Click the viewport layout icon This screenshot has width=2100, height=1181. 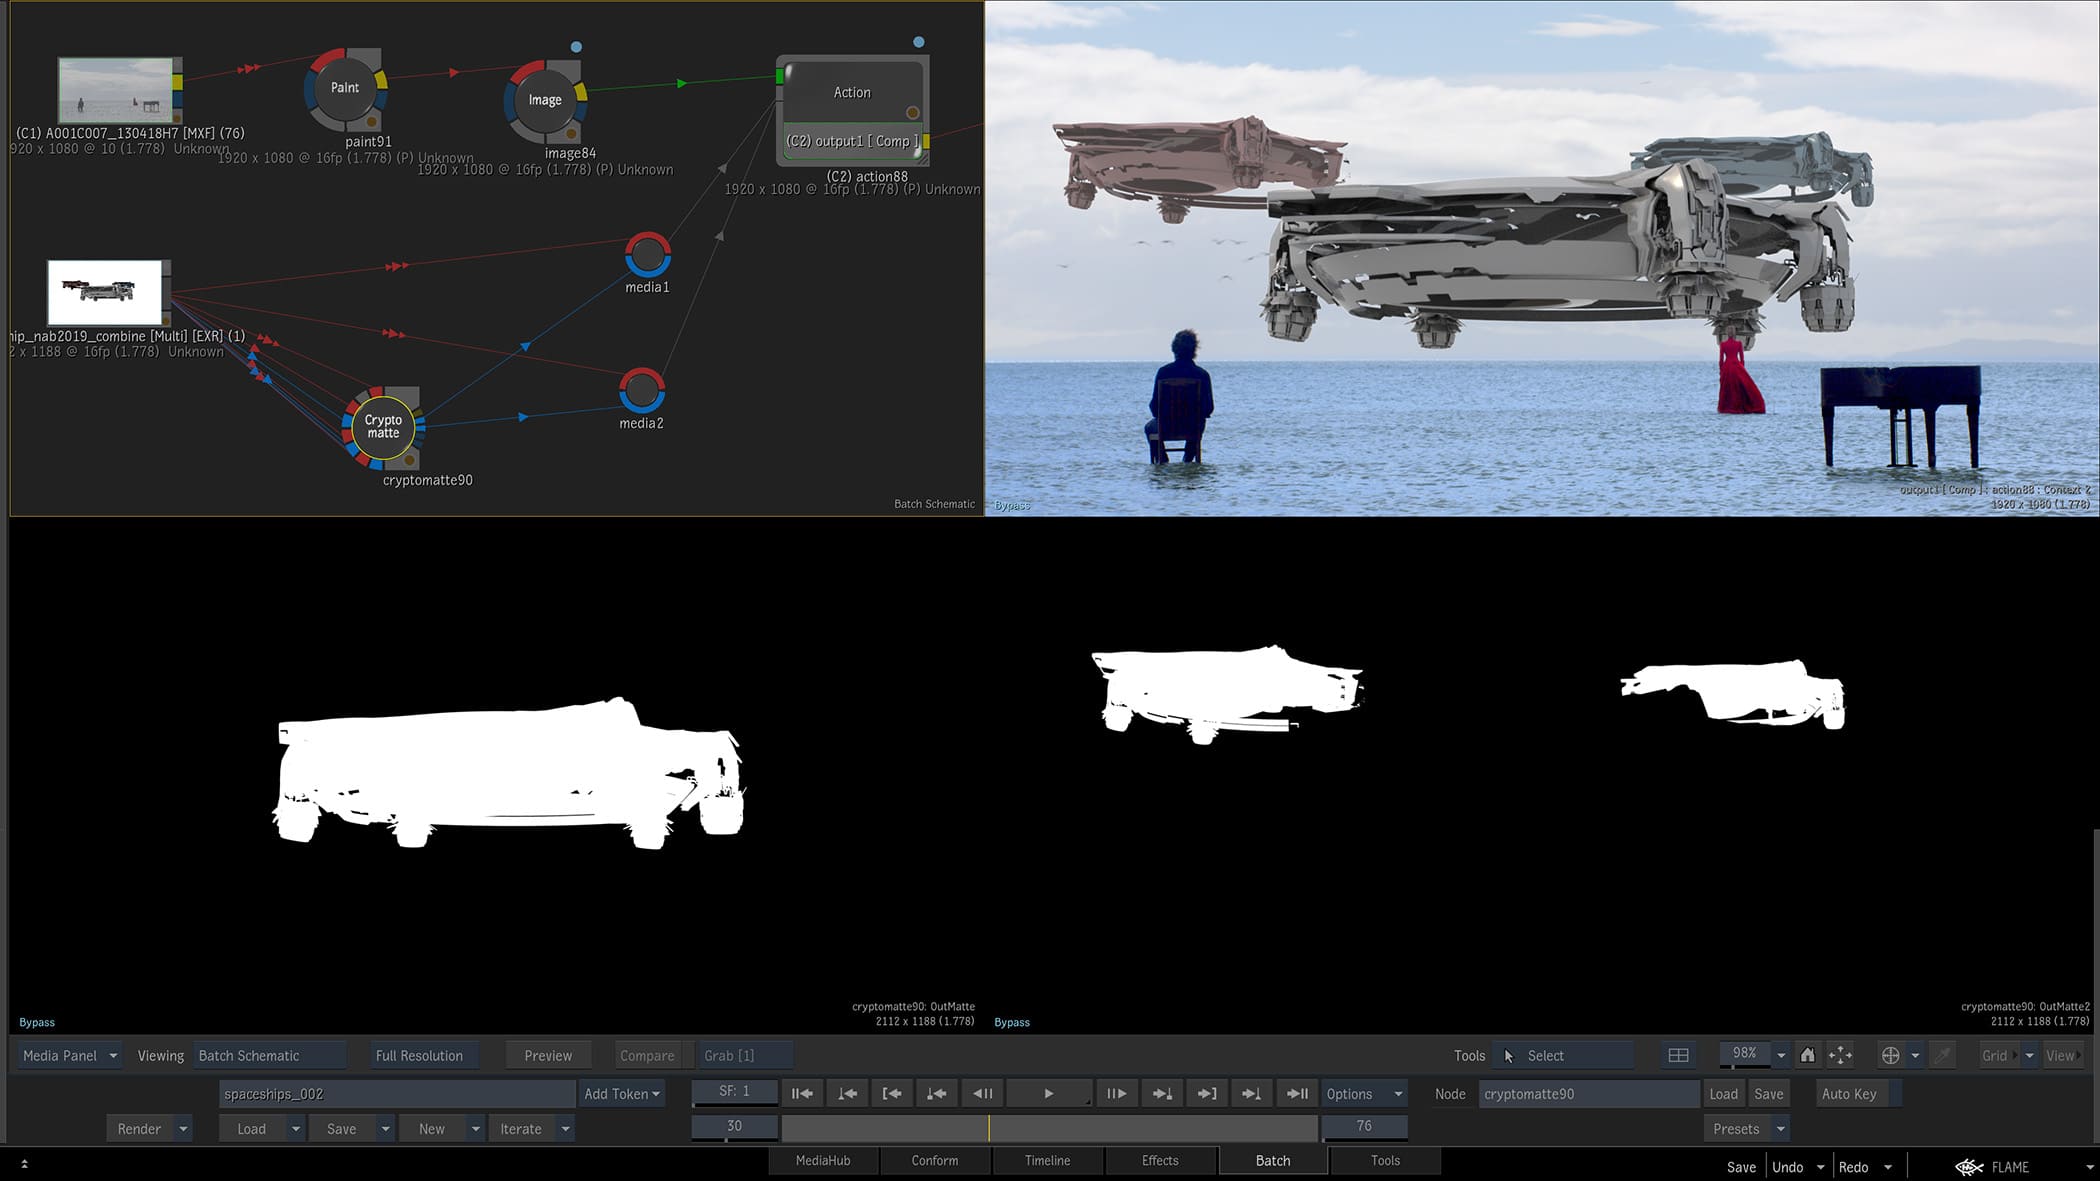tap(1678, 1055)
